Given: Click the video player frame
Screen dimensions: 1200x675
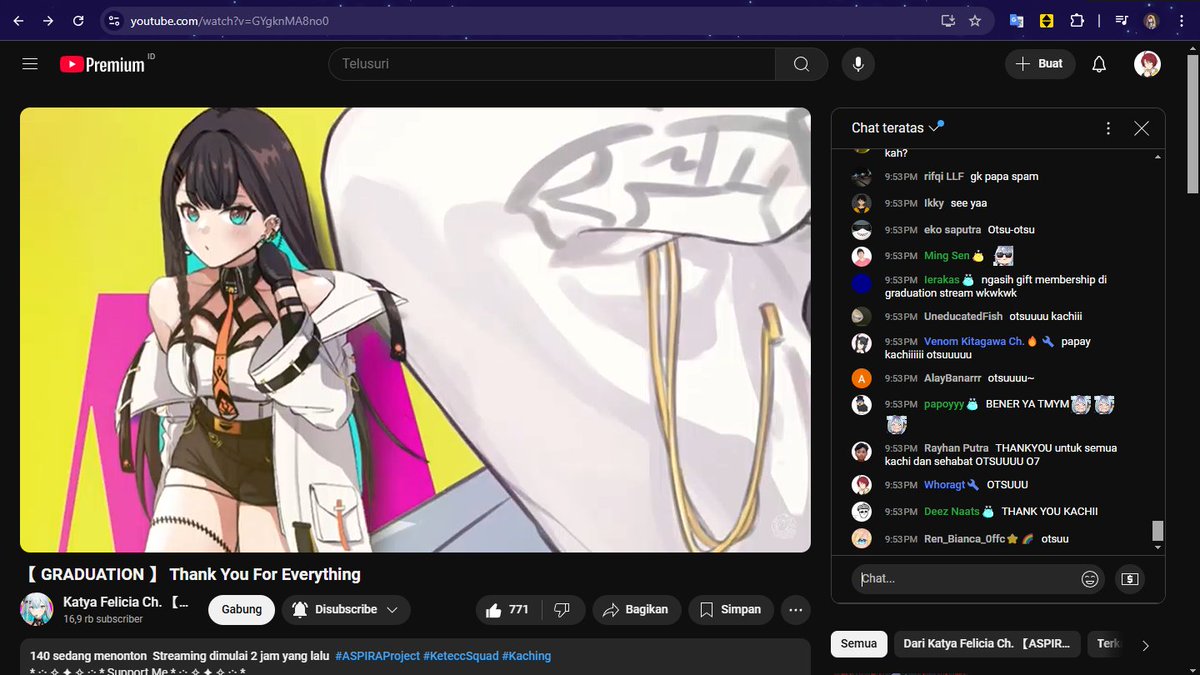Looking at the screenshot, I should coord(415,330).
